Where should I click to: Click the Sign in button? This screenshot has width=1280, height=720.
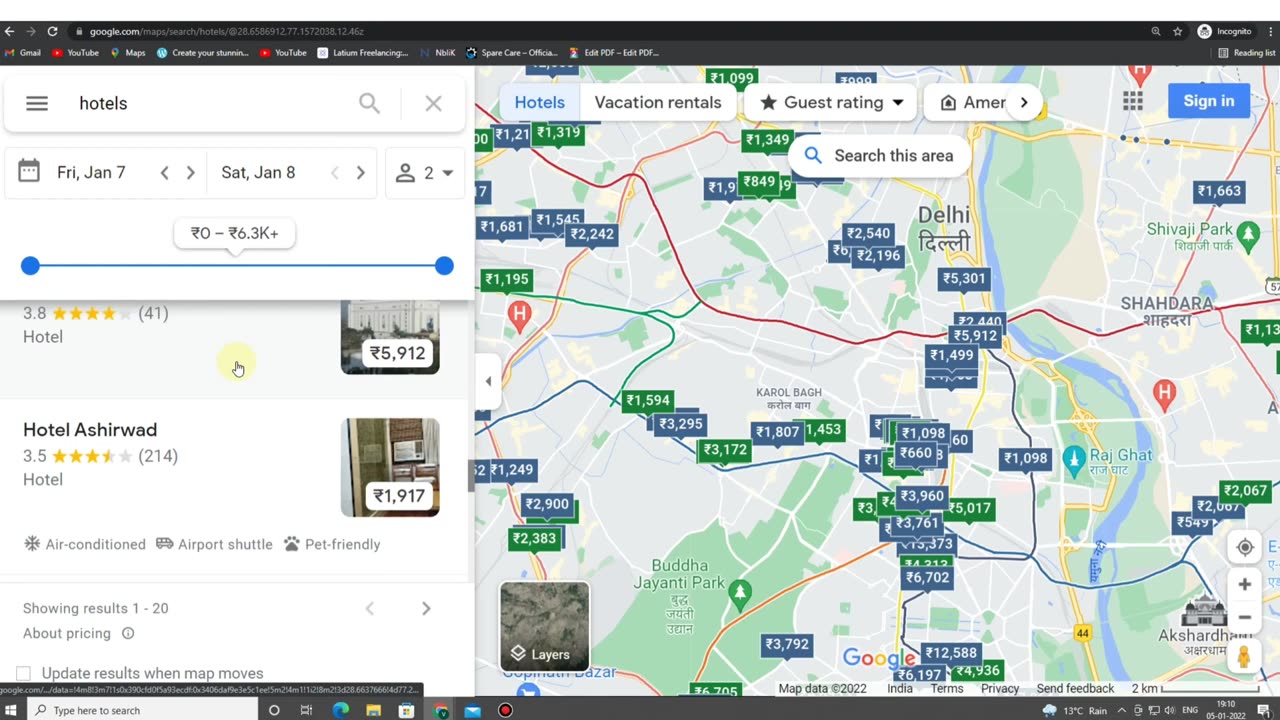pos(1209,100)
